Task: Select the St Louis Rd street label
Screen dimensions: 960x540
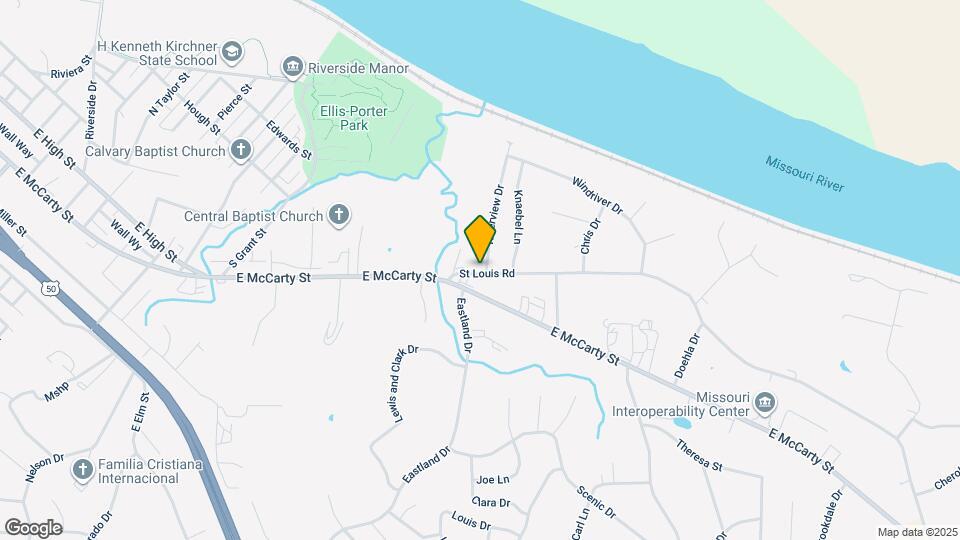Action: 487,274
